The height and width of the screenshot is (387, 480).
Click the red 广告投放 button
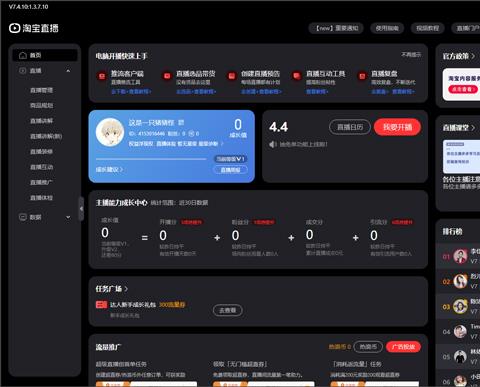click(x=403, y=347)
